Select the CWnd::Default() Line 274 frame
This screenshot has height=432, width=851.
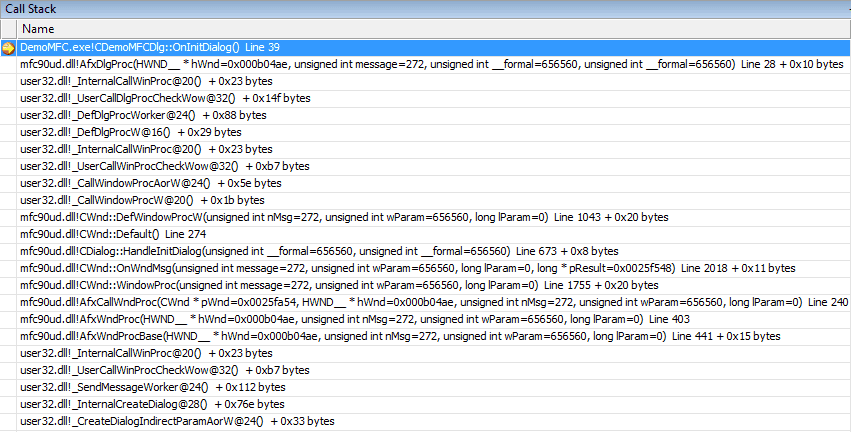coord(434,234)
